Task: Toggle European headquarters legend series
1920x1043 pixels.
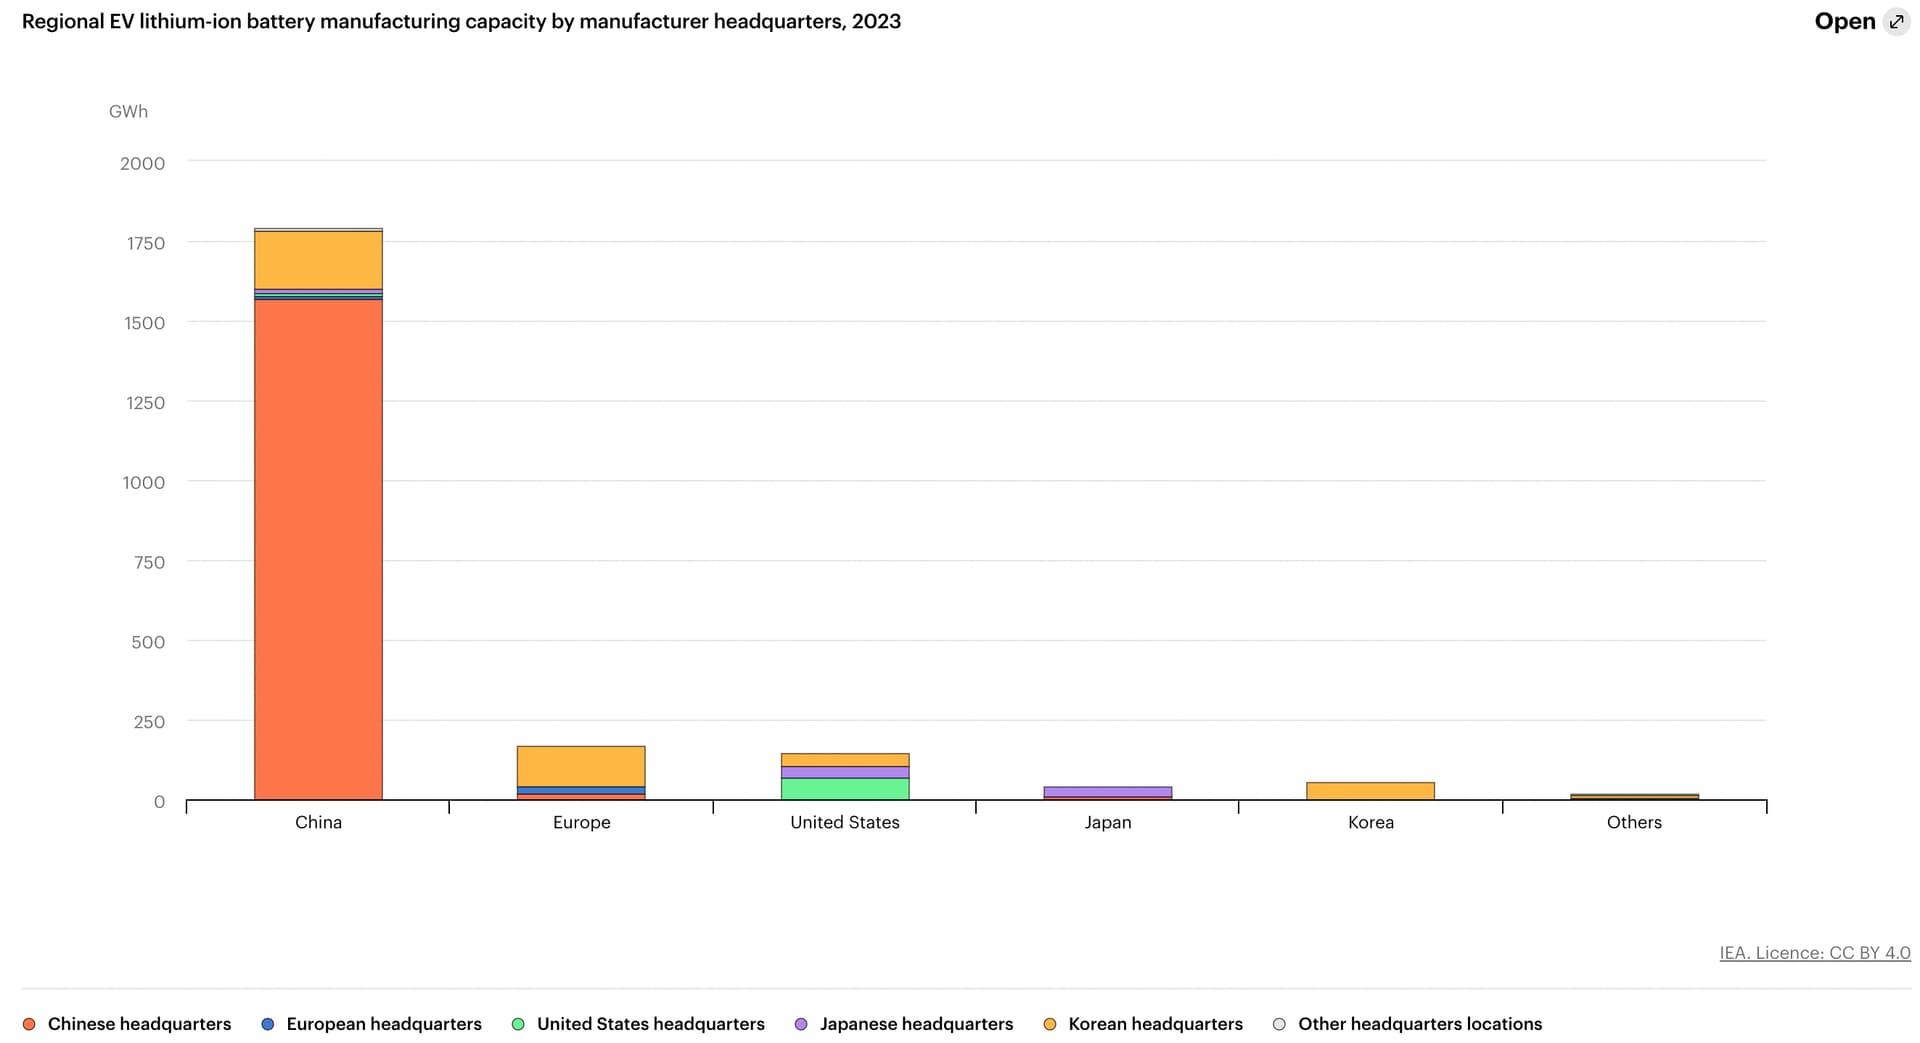Action: point(383,1024)
